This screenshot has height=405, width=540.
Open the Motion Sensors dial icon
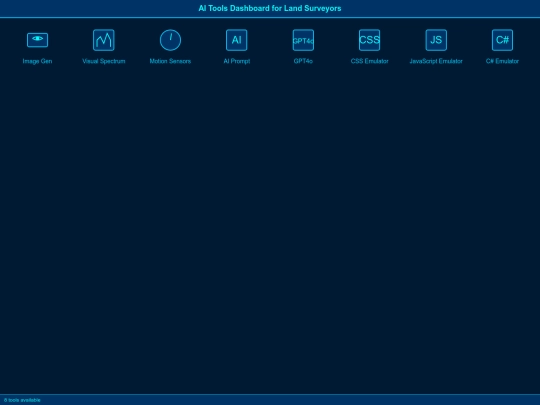coord(170,40)
